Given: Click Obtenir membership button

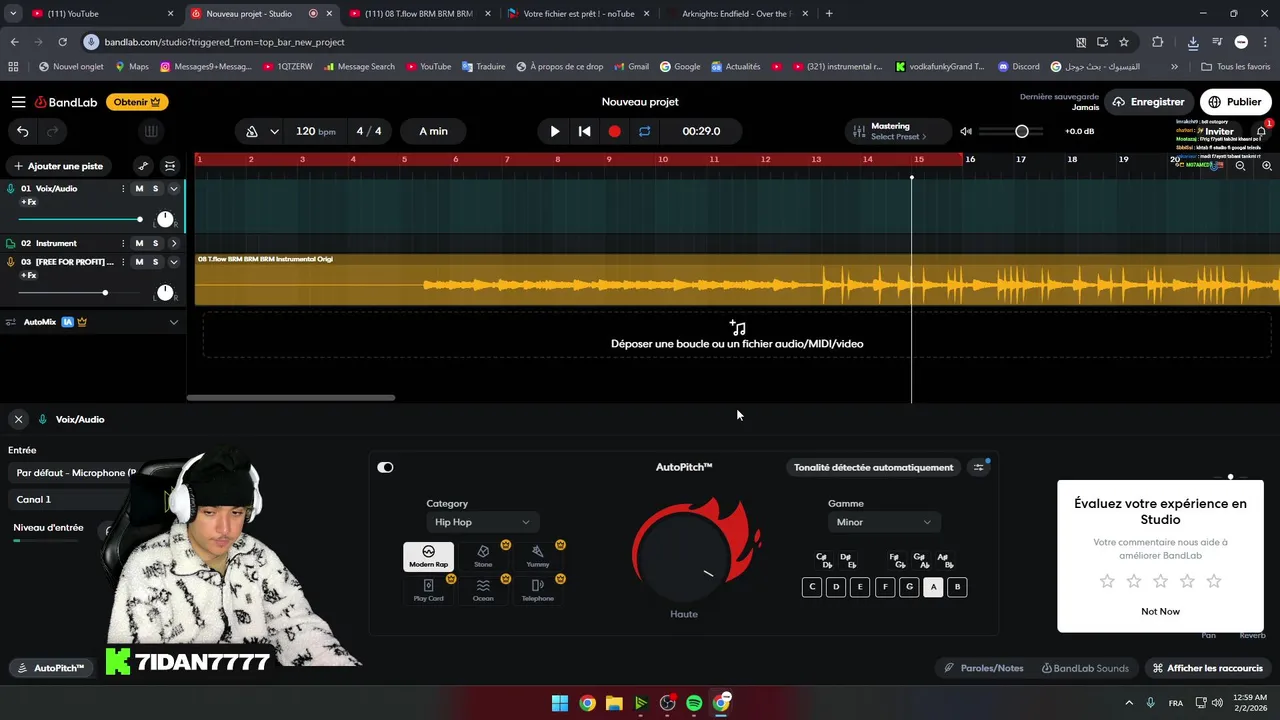Looking at the screenshot, I should (138, 102).
